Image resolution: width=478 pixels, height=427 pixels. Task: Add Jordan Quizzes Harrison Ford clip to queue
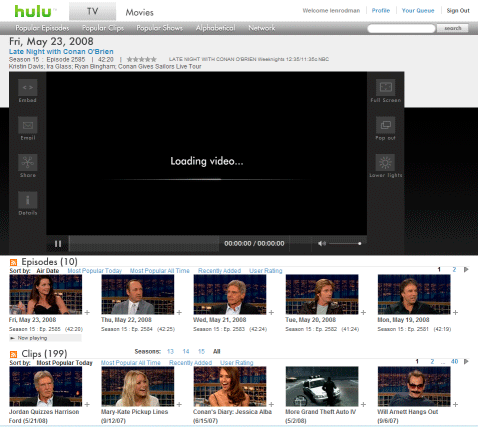[87, 404]
